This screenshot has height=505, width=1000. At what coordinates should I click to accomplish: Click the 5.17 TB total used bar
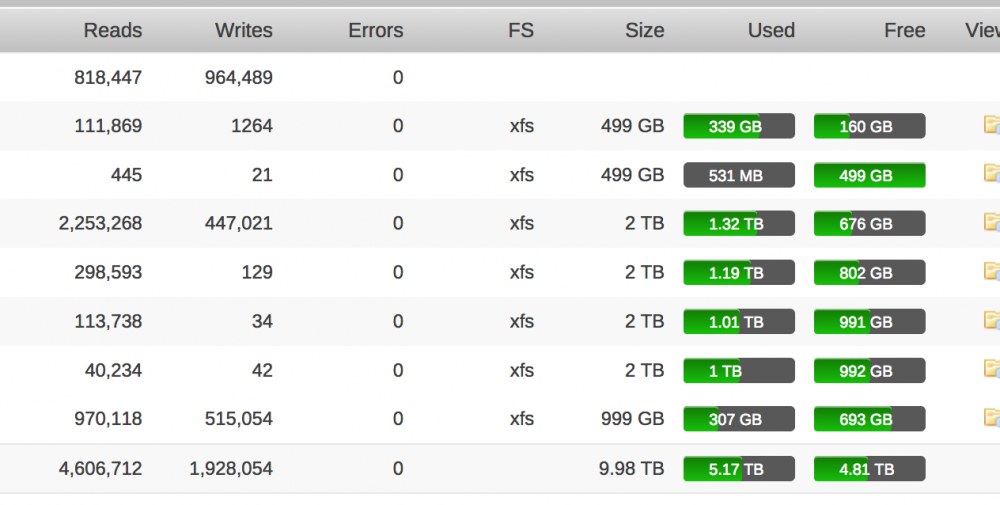click(x=739, y=469)
